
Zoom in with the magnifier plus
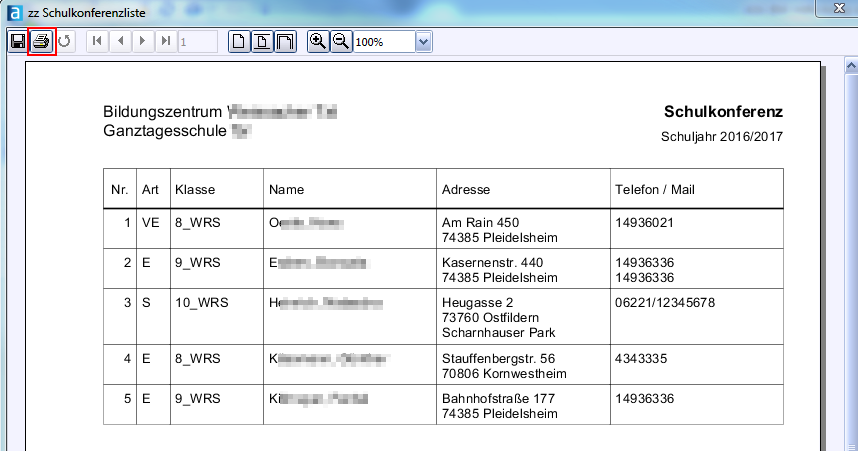pos(318,42)
